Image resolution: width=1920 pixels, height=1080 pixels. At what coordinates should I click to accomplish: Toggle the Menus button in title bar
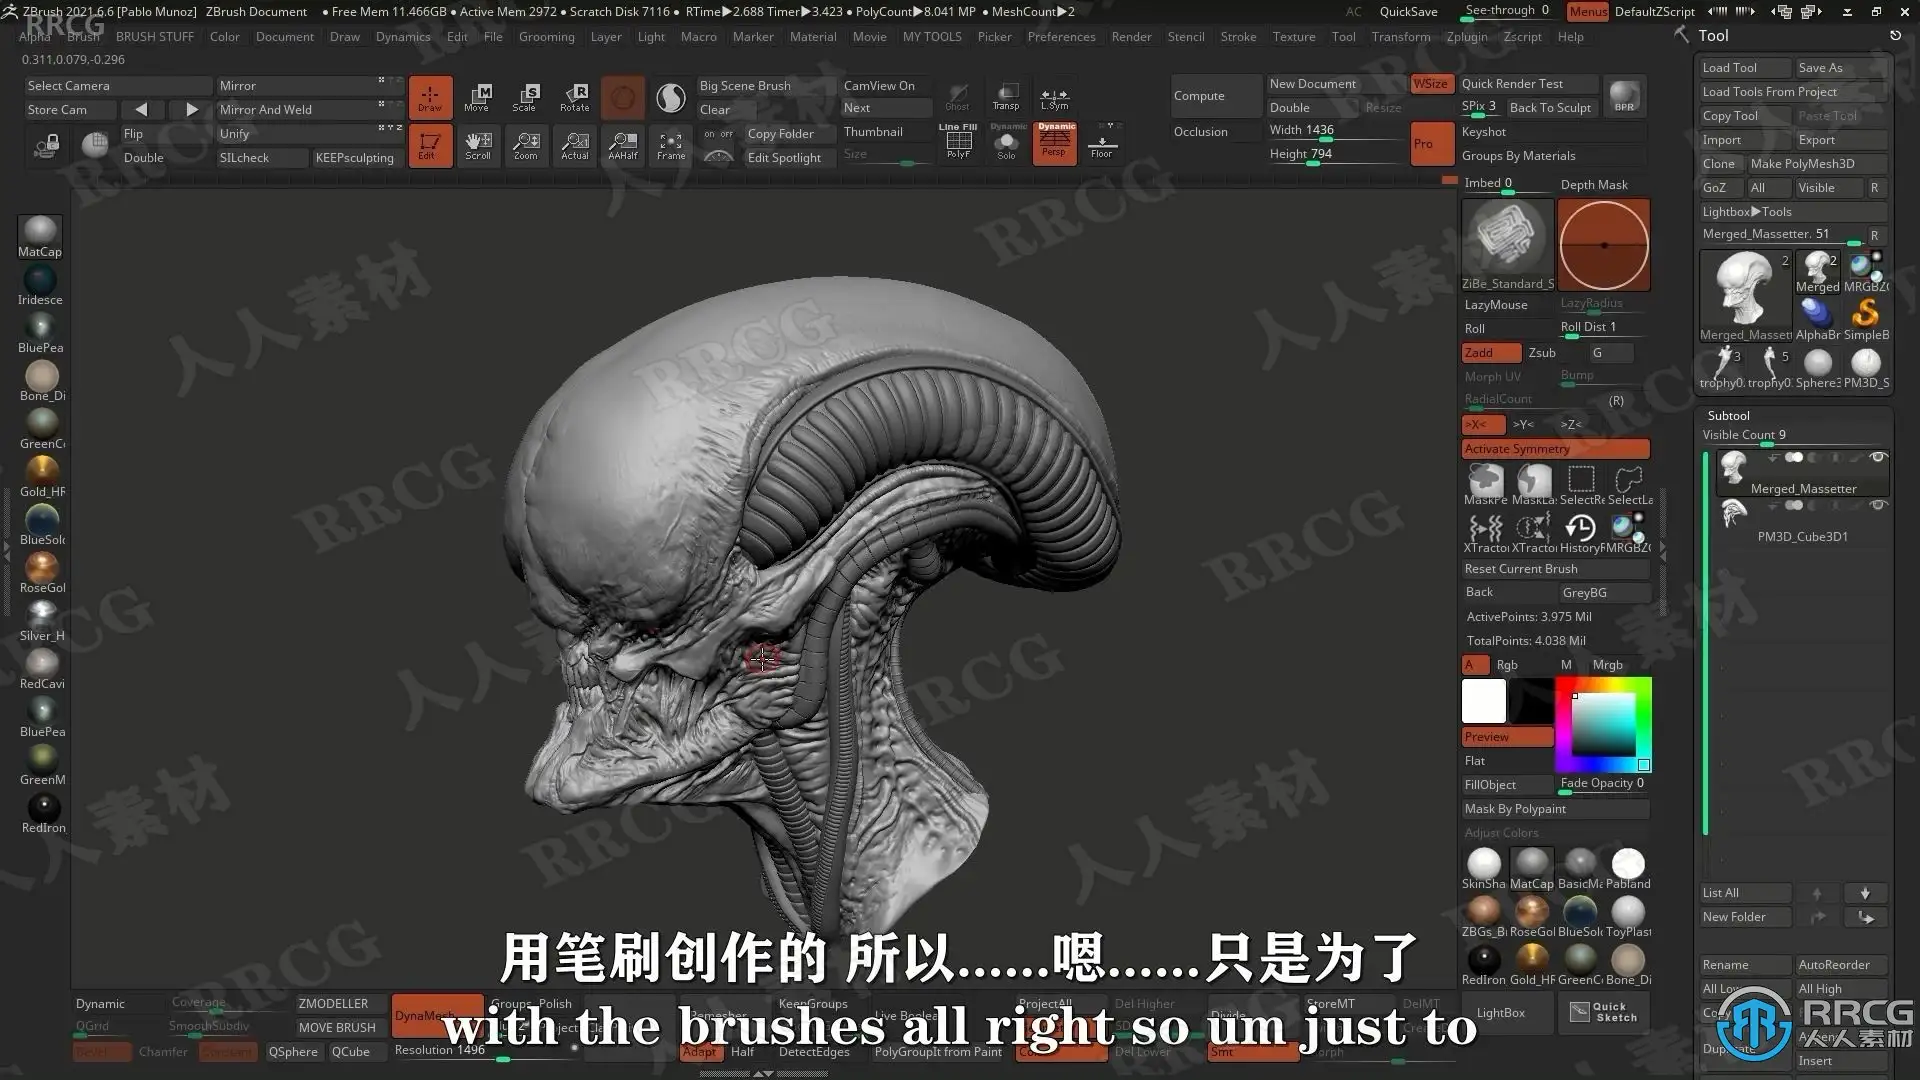point(1588,12)
